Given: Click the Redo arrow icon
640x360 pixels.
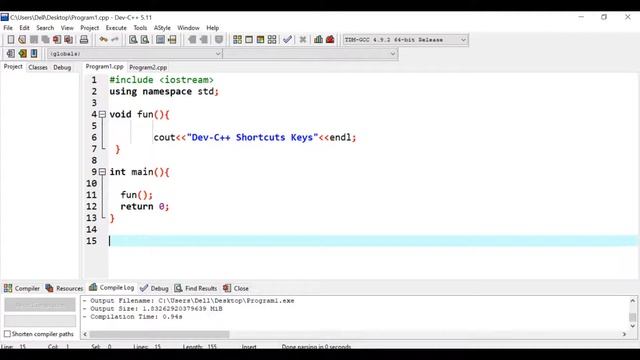Looking at the screenshot, I should click(115, 40).
